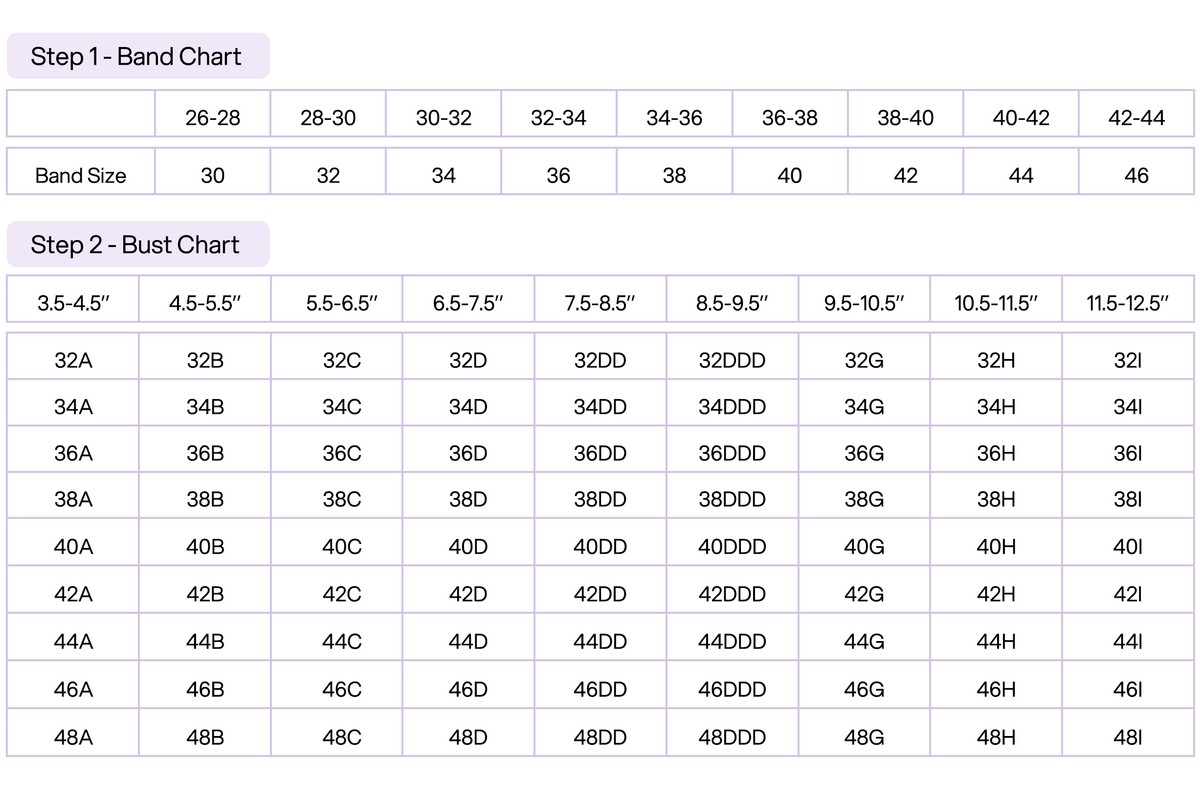The width and height of the screenshot is (1200, 807).
Task: Click band size 38 cell
Action: tap(675, 175)
